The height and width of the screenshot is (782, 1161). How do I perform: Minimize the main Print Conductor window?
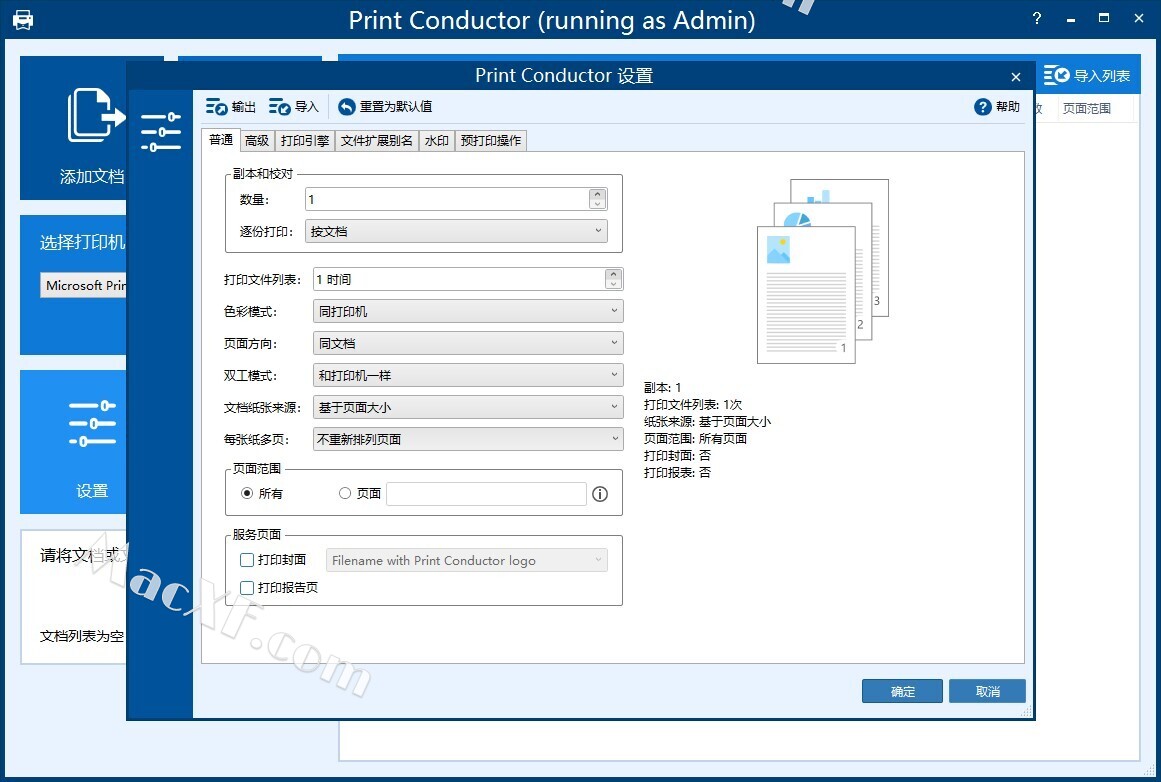[1071, 19]
